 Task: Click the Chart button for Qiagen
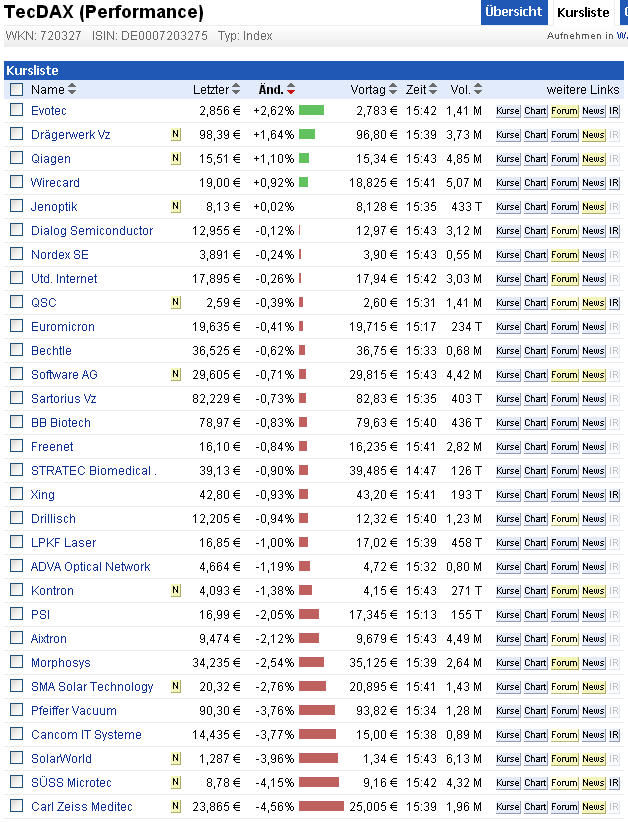535,159
